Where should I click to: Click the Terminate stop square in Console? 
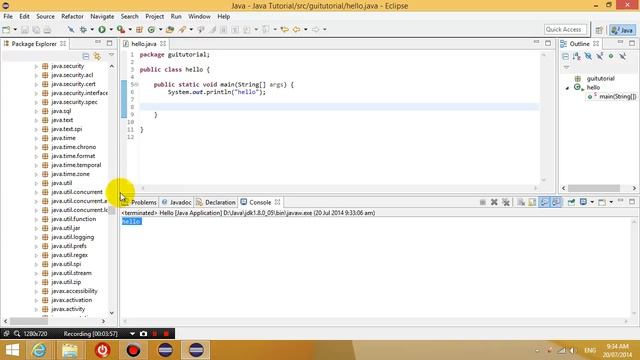(482, 202)
